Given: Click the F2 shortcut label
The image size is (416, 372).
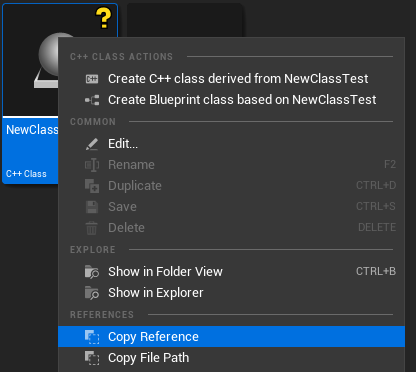Looking at the screenshot, I should coord(390,164).
